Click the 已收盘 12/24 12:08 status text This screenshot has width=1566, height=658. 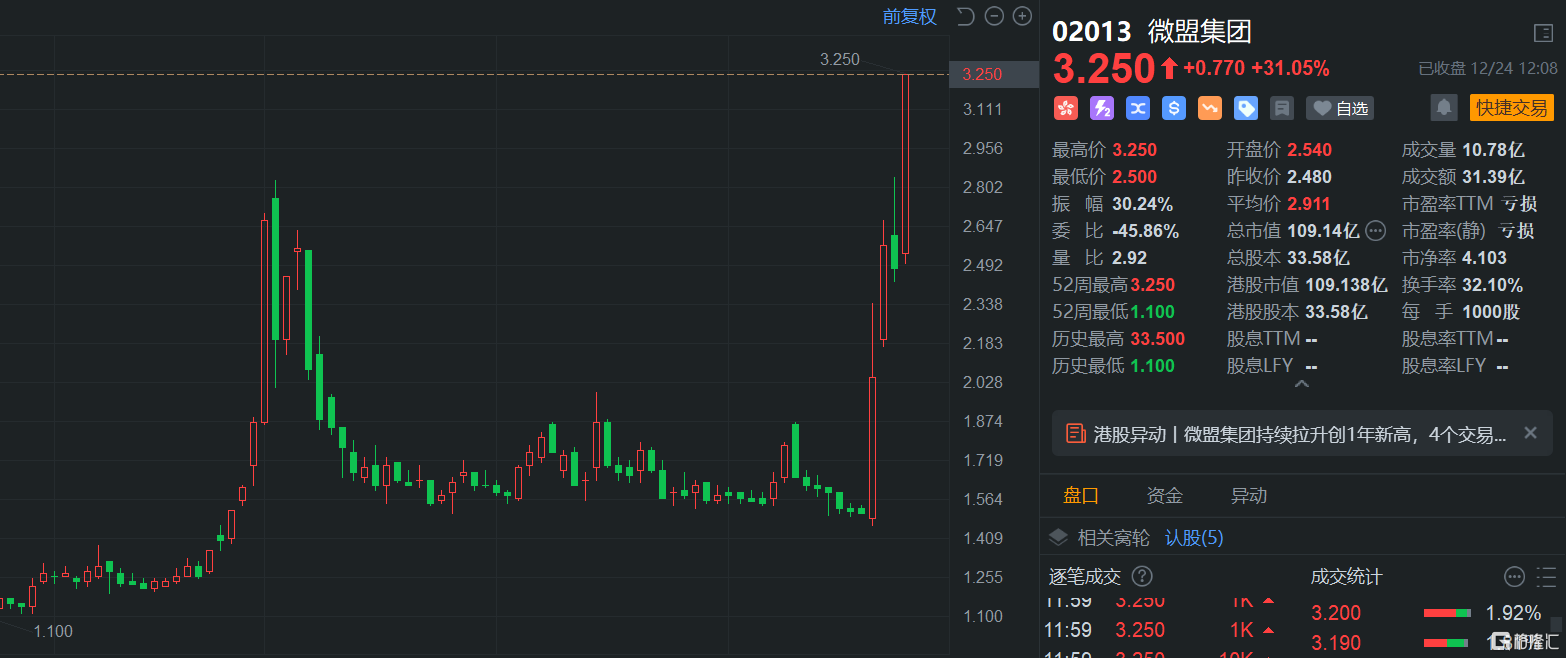click(1488, 68)
